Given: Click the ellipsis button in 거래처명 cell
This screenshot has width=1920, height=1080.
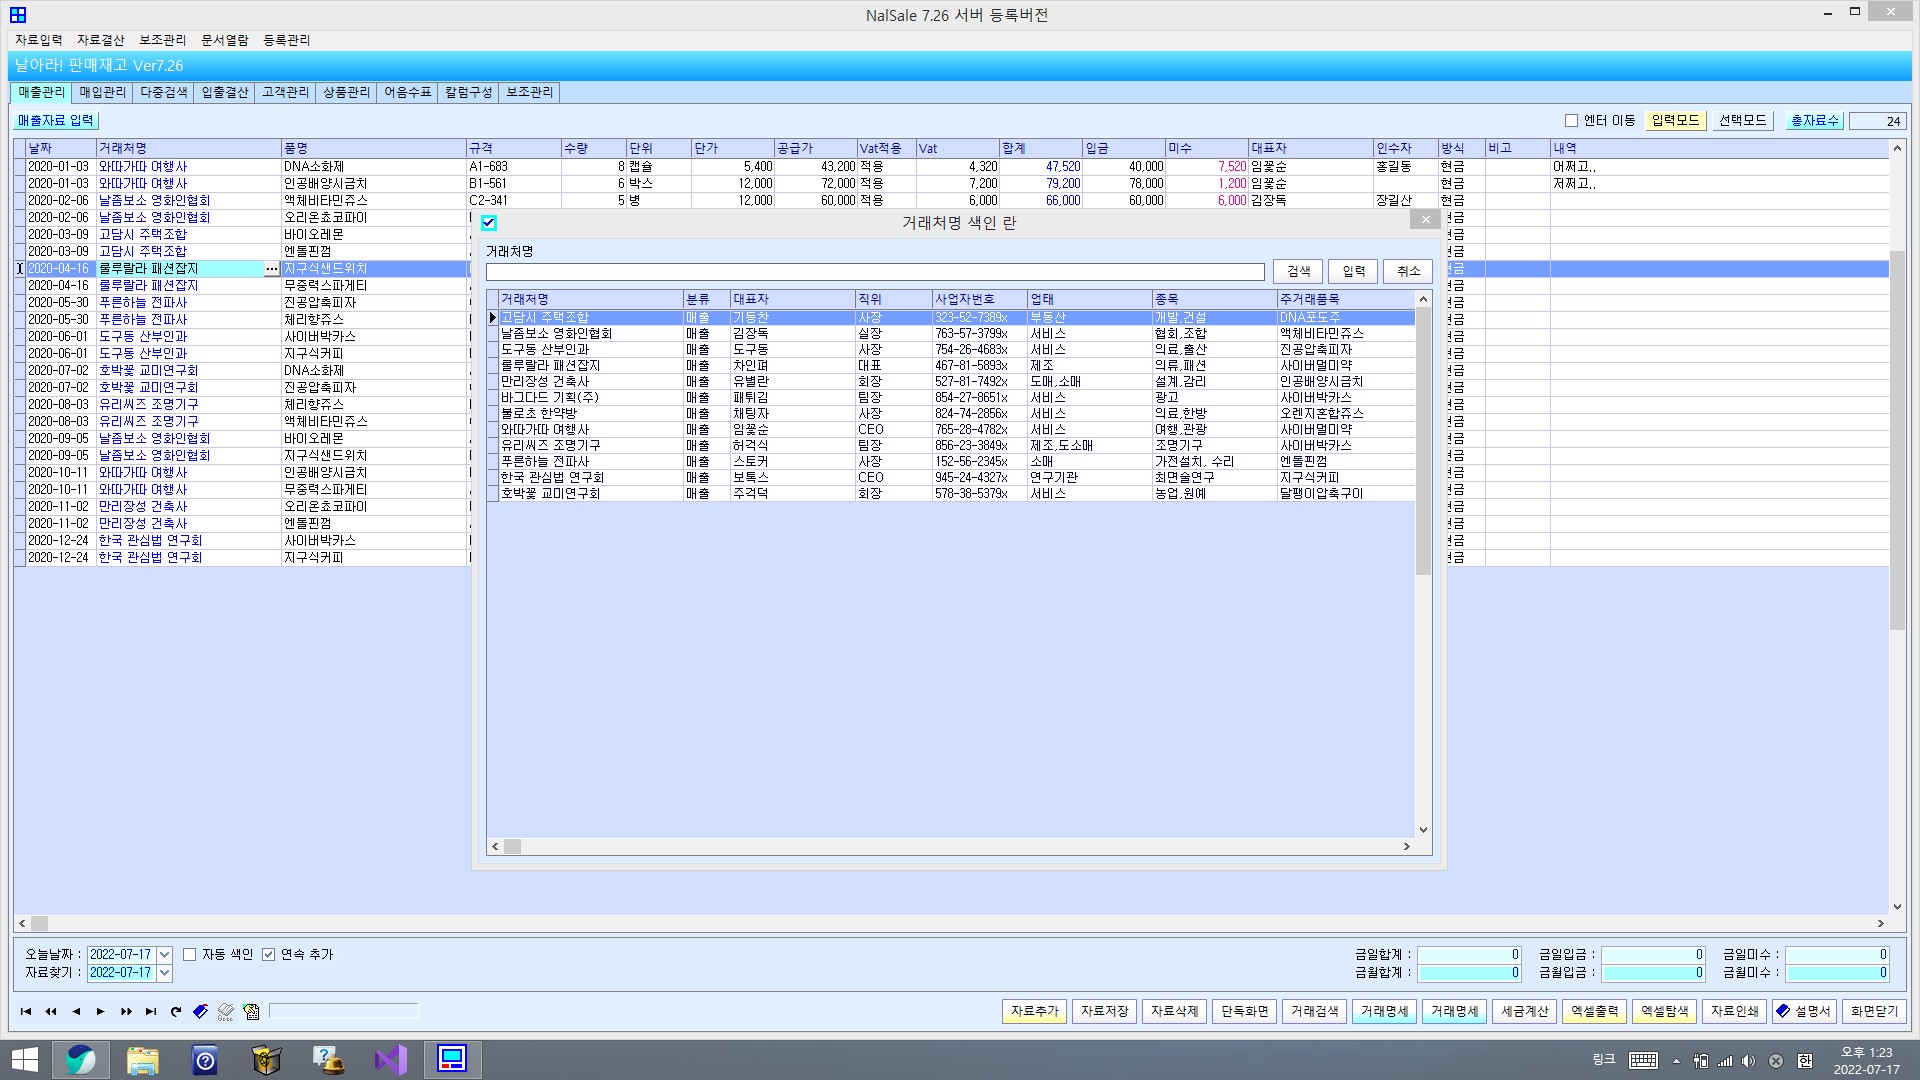Looking at the screenshot, I should coord(271,269).
